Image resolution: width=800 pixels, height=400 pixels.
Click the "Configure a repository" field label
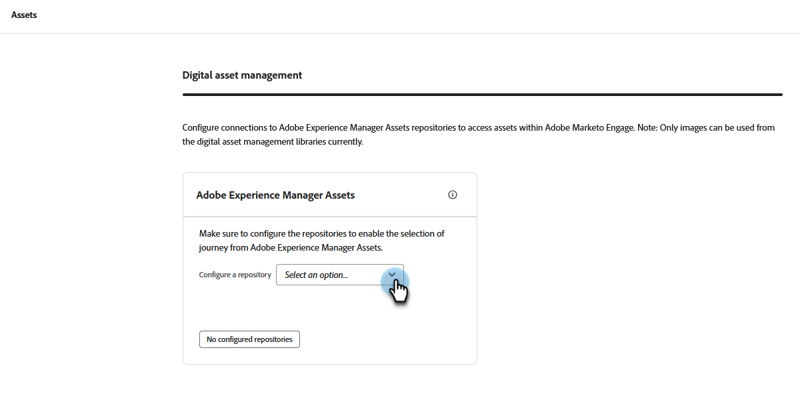[235, 275]
